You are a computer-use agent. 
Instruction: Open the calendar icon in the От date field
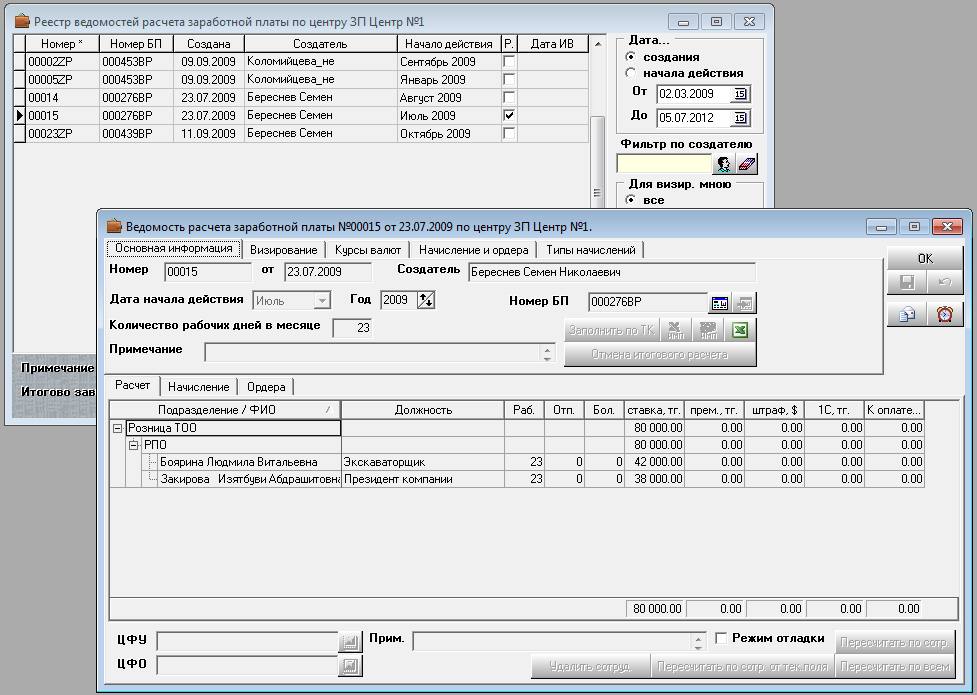(740, 94)
